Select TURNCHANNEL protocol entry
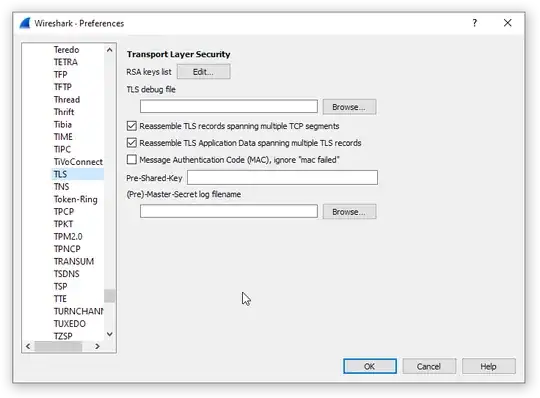 [x=79, y=311]
